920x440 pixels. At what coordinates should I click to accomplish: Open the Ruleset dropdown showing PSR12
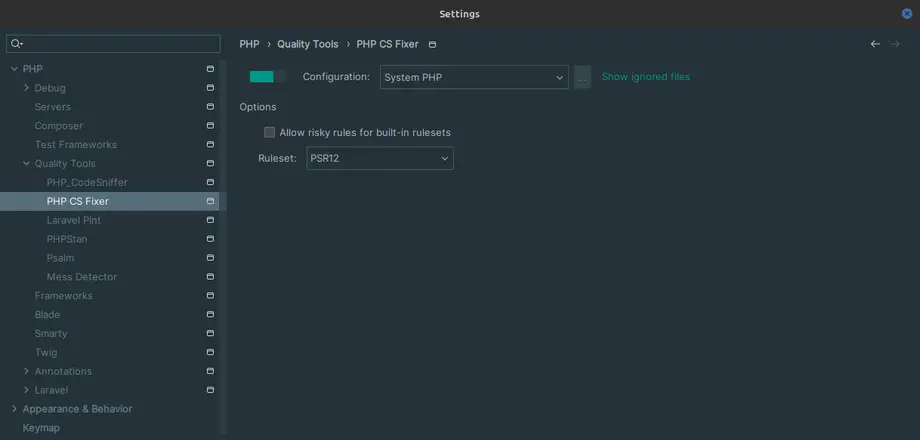[380, 158]
